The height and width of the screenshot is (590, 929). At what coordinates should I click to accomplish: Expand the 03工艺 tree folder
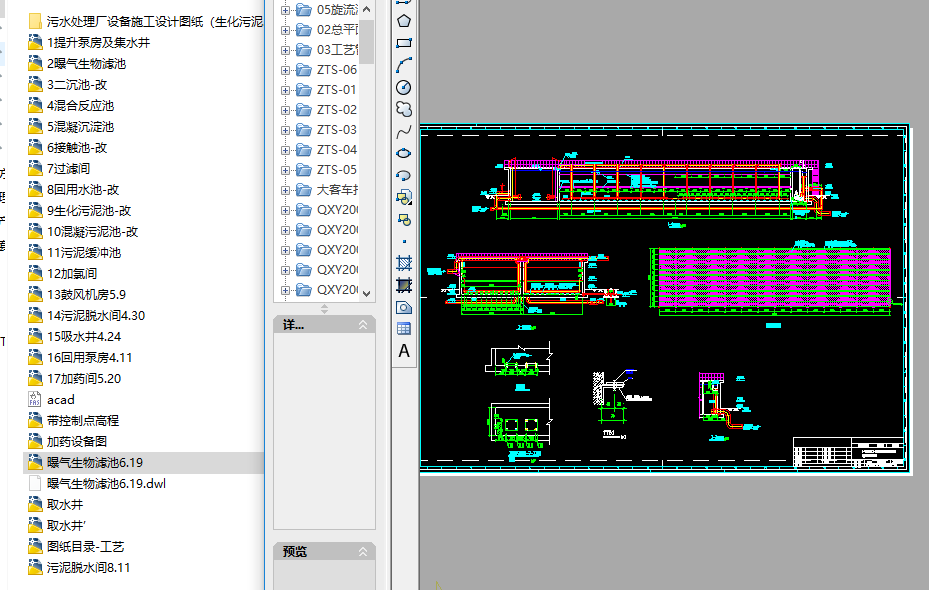[286, 50]
